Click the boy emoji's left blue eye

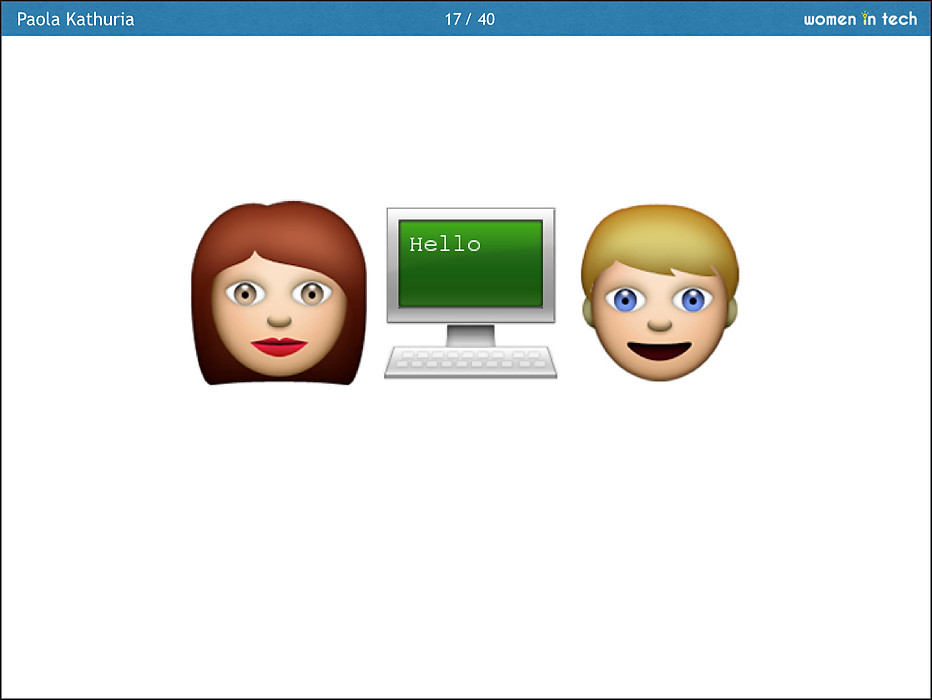[x=623, y=298]
